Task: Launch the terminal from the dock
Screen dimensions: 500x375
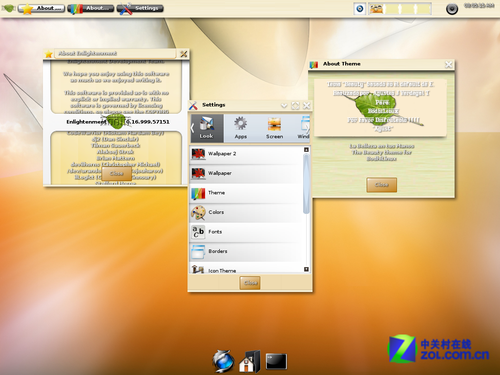Action: pyautogui.click(x=276, y=362)
